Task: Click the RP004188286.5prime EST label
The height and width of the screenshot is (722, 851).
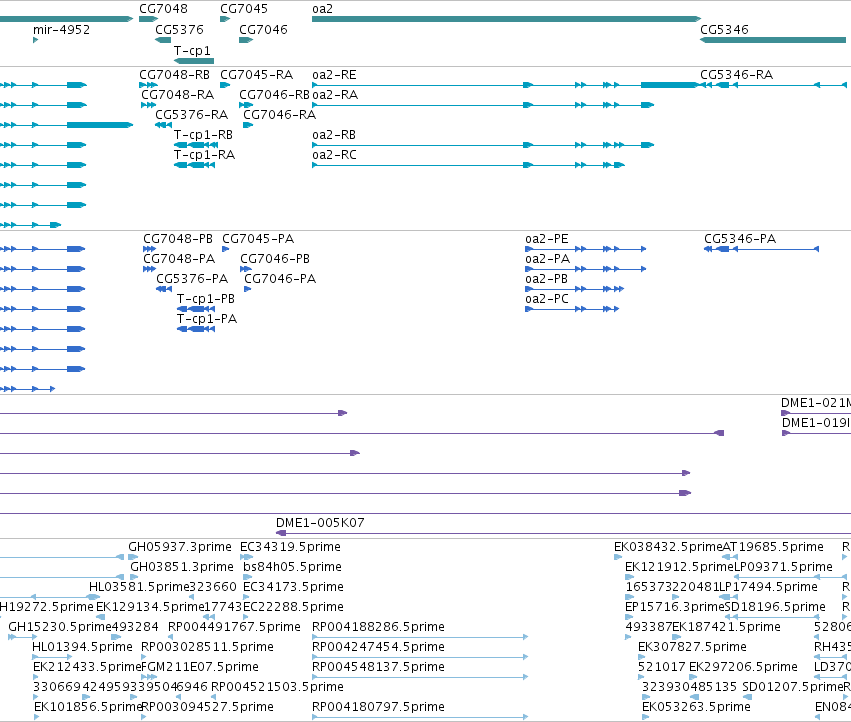Action: [378, 627]
